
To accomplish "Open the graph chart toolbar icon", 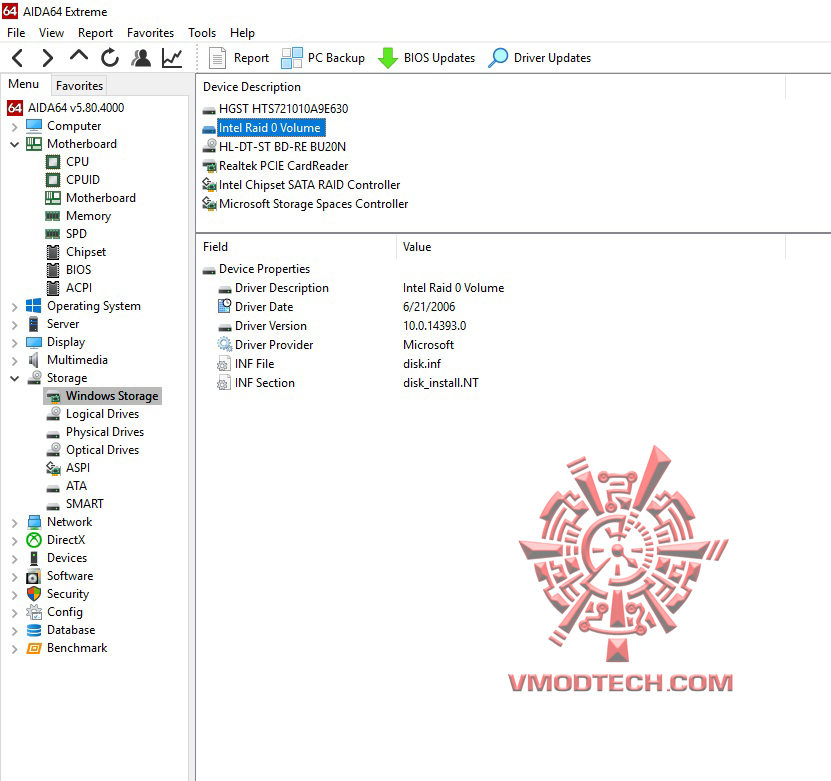I will 170,58.
